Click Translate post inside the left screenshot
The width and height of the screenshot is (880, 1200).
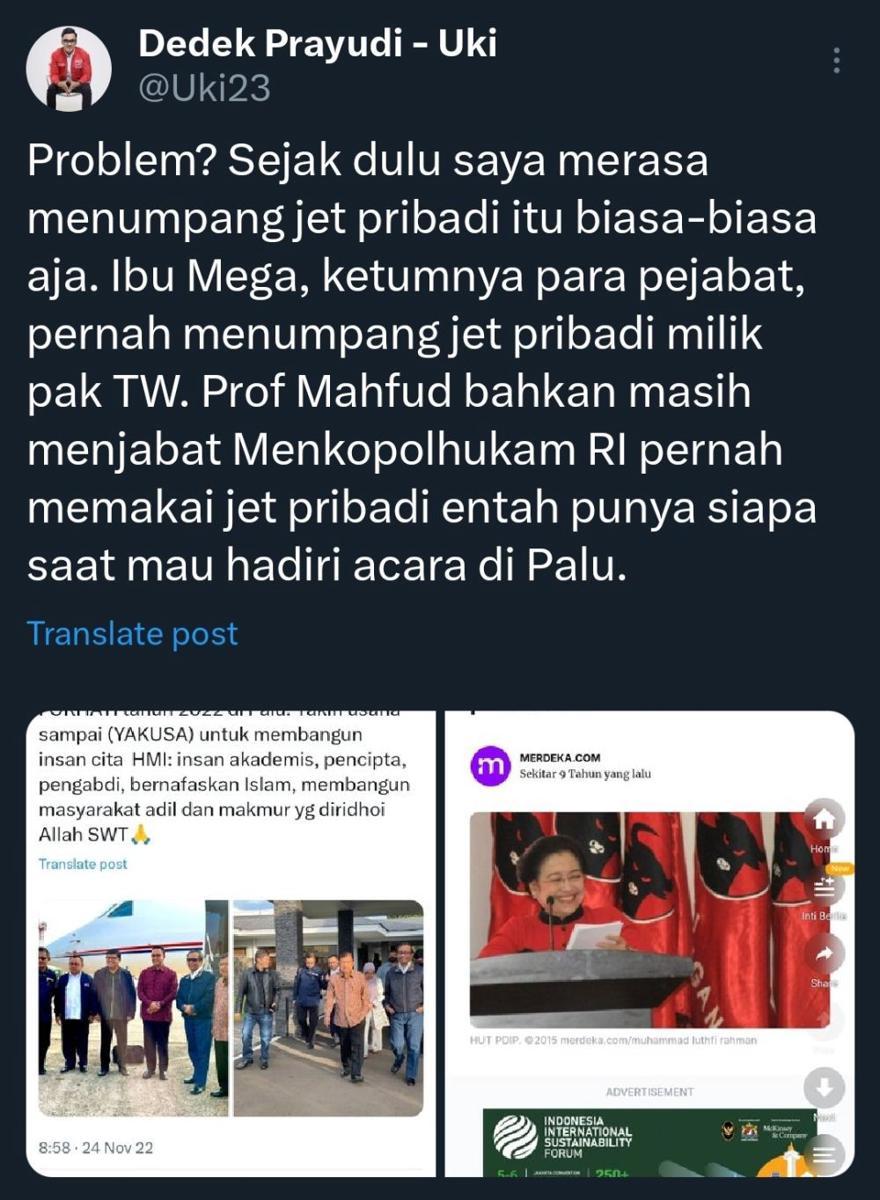tap(83, 864)
